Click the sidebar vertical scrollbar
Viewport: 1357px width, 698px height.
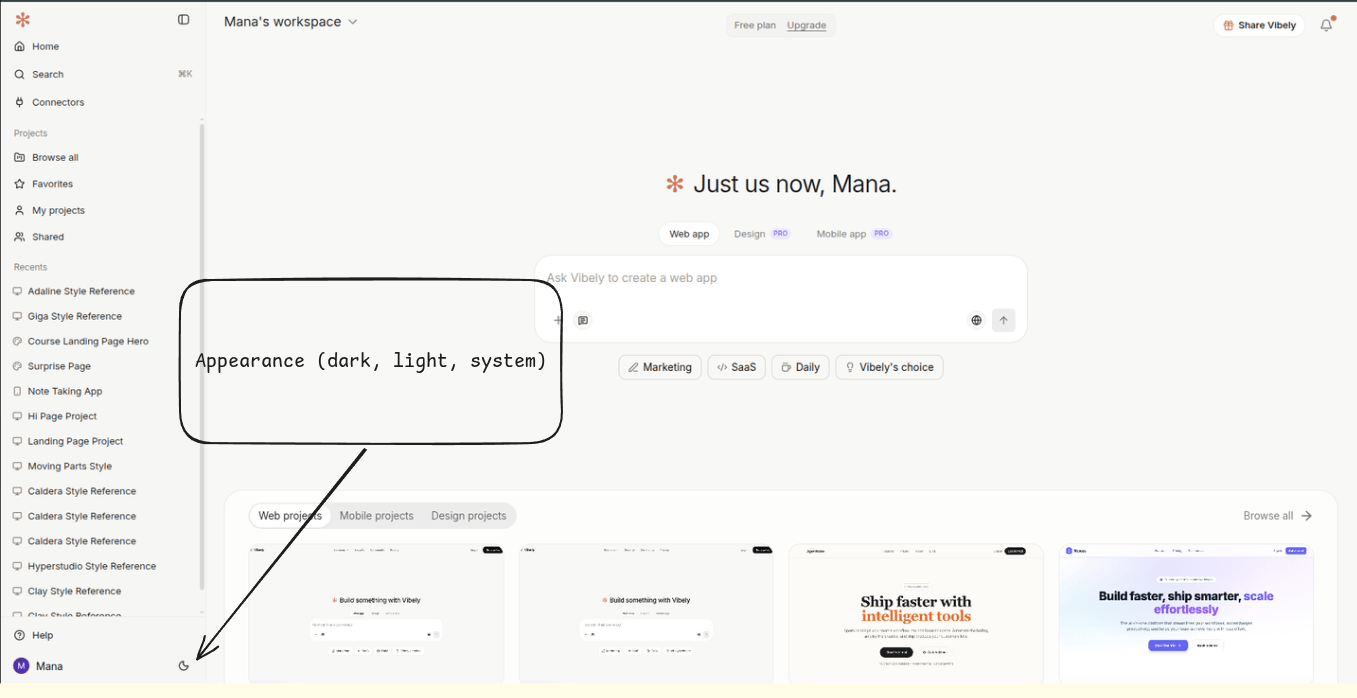point(201,358)
